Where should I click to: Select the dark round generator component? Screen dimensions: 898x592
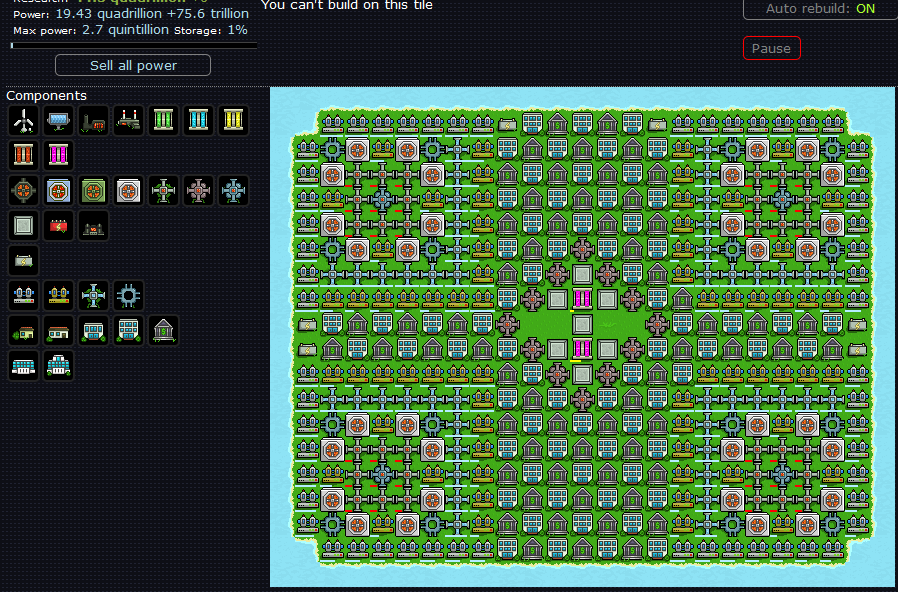click(x=23, y=191)
